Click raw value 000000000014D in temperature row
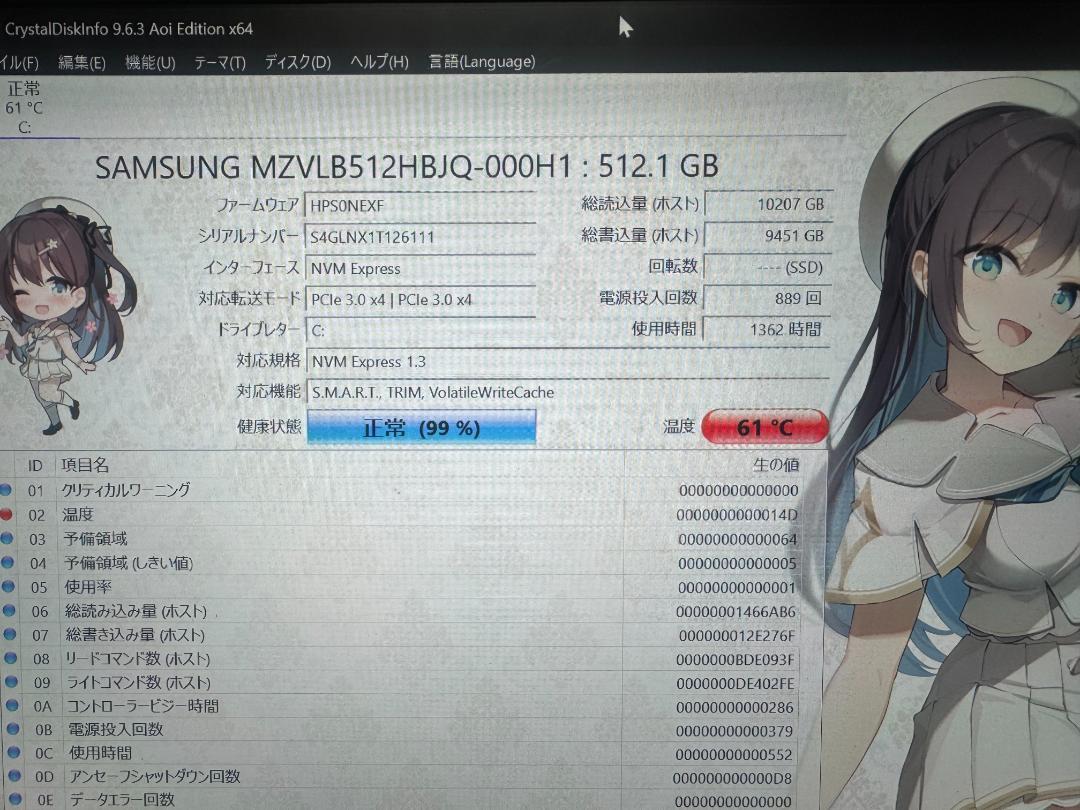The height and width of the screenshot is (810, 1080). click(x=736, y=515)
